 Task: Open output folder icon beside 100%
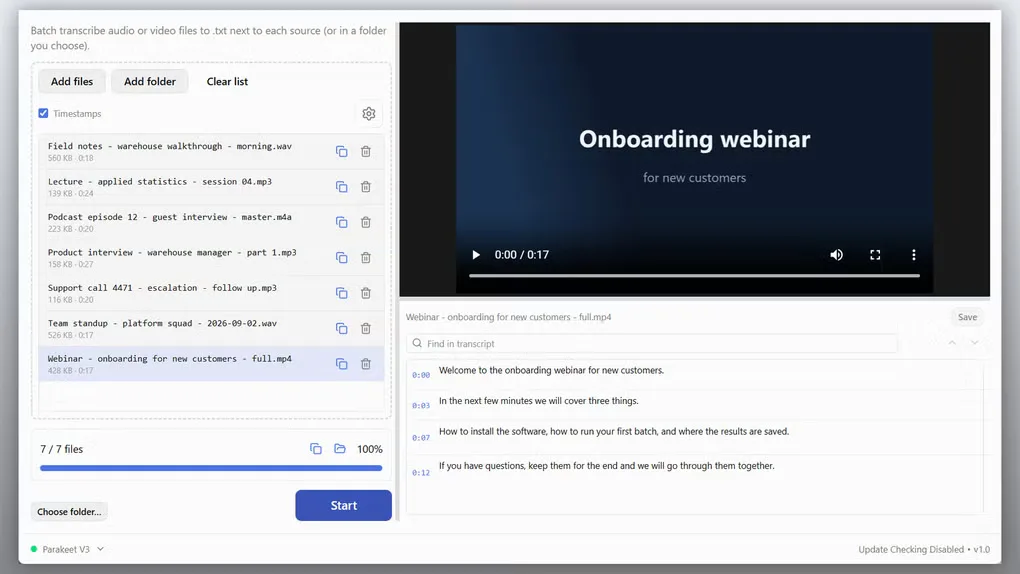click(340, 449)
